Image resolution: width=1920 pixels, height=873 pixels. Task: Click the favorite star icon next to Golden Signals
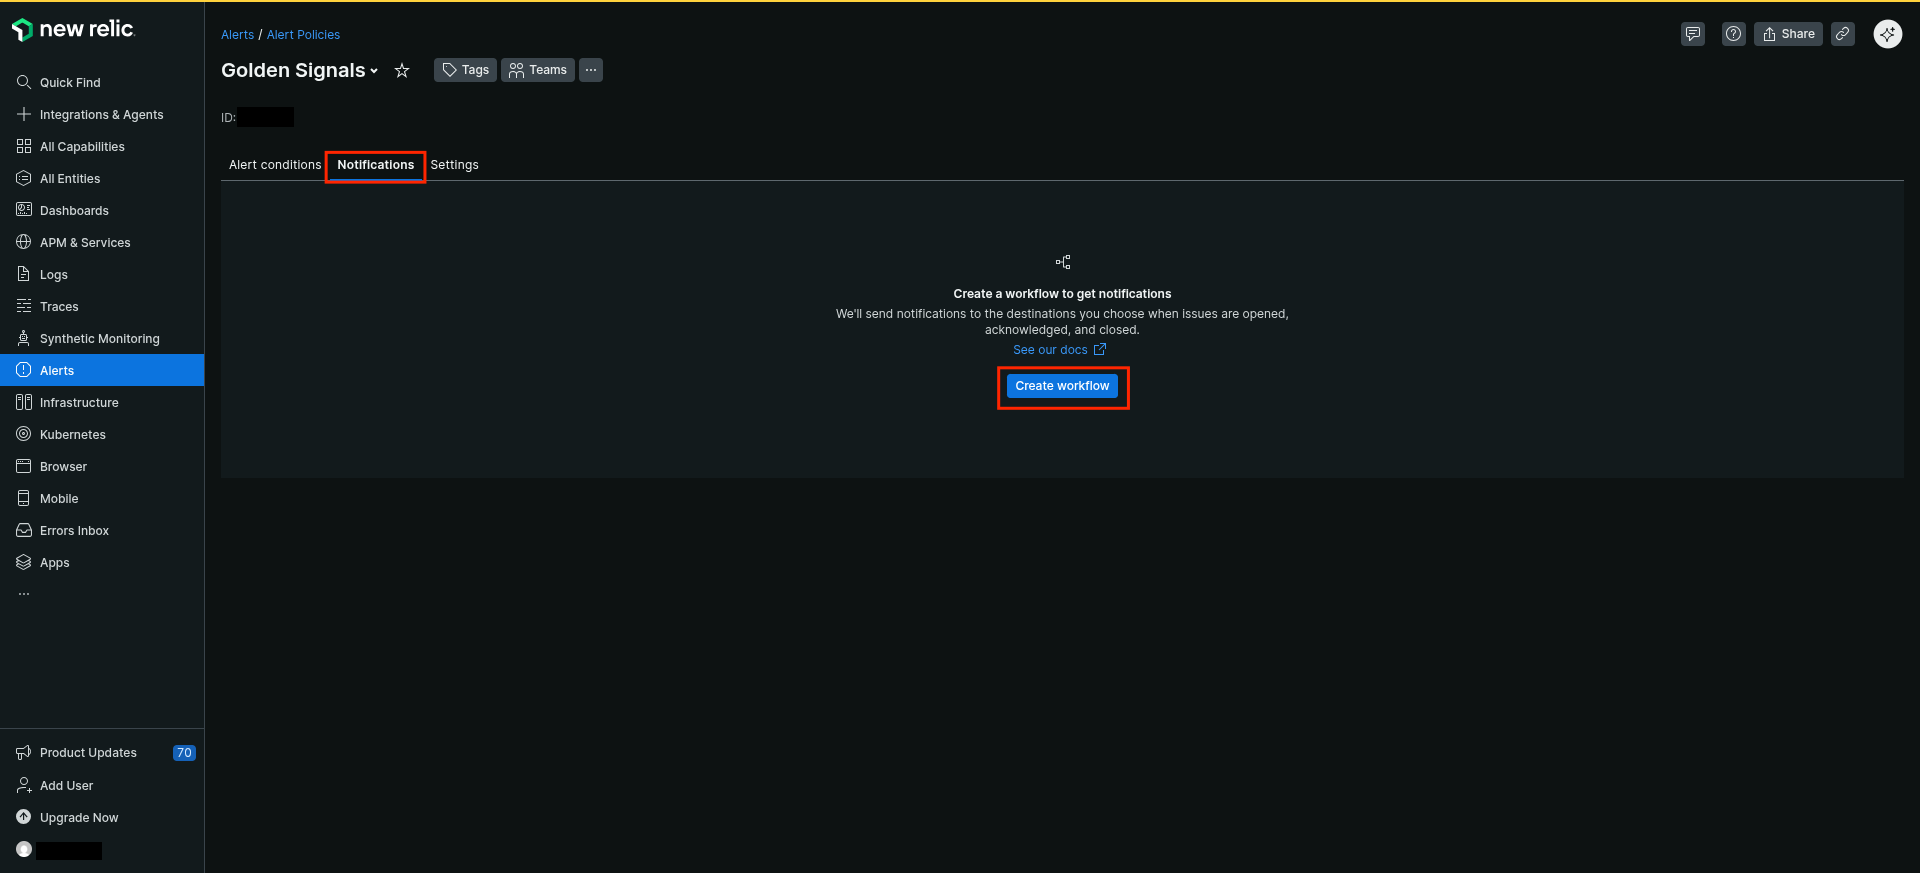point(402,70)
